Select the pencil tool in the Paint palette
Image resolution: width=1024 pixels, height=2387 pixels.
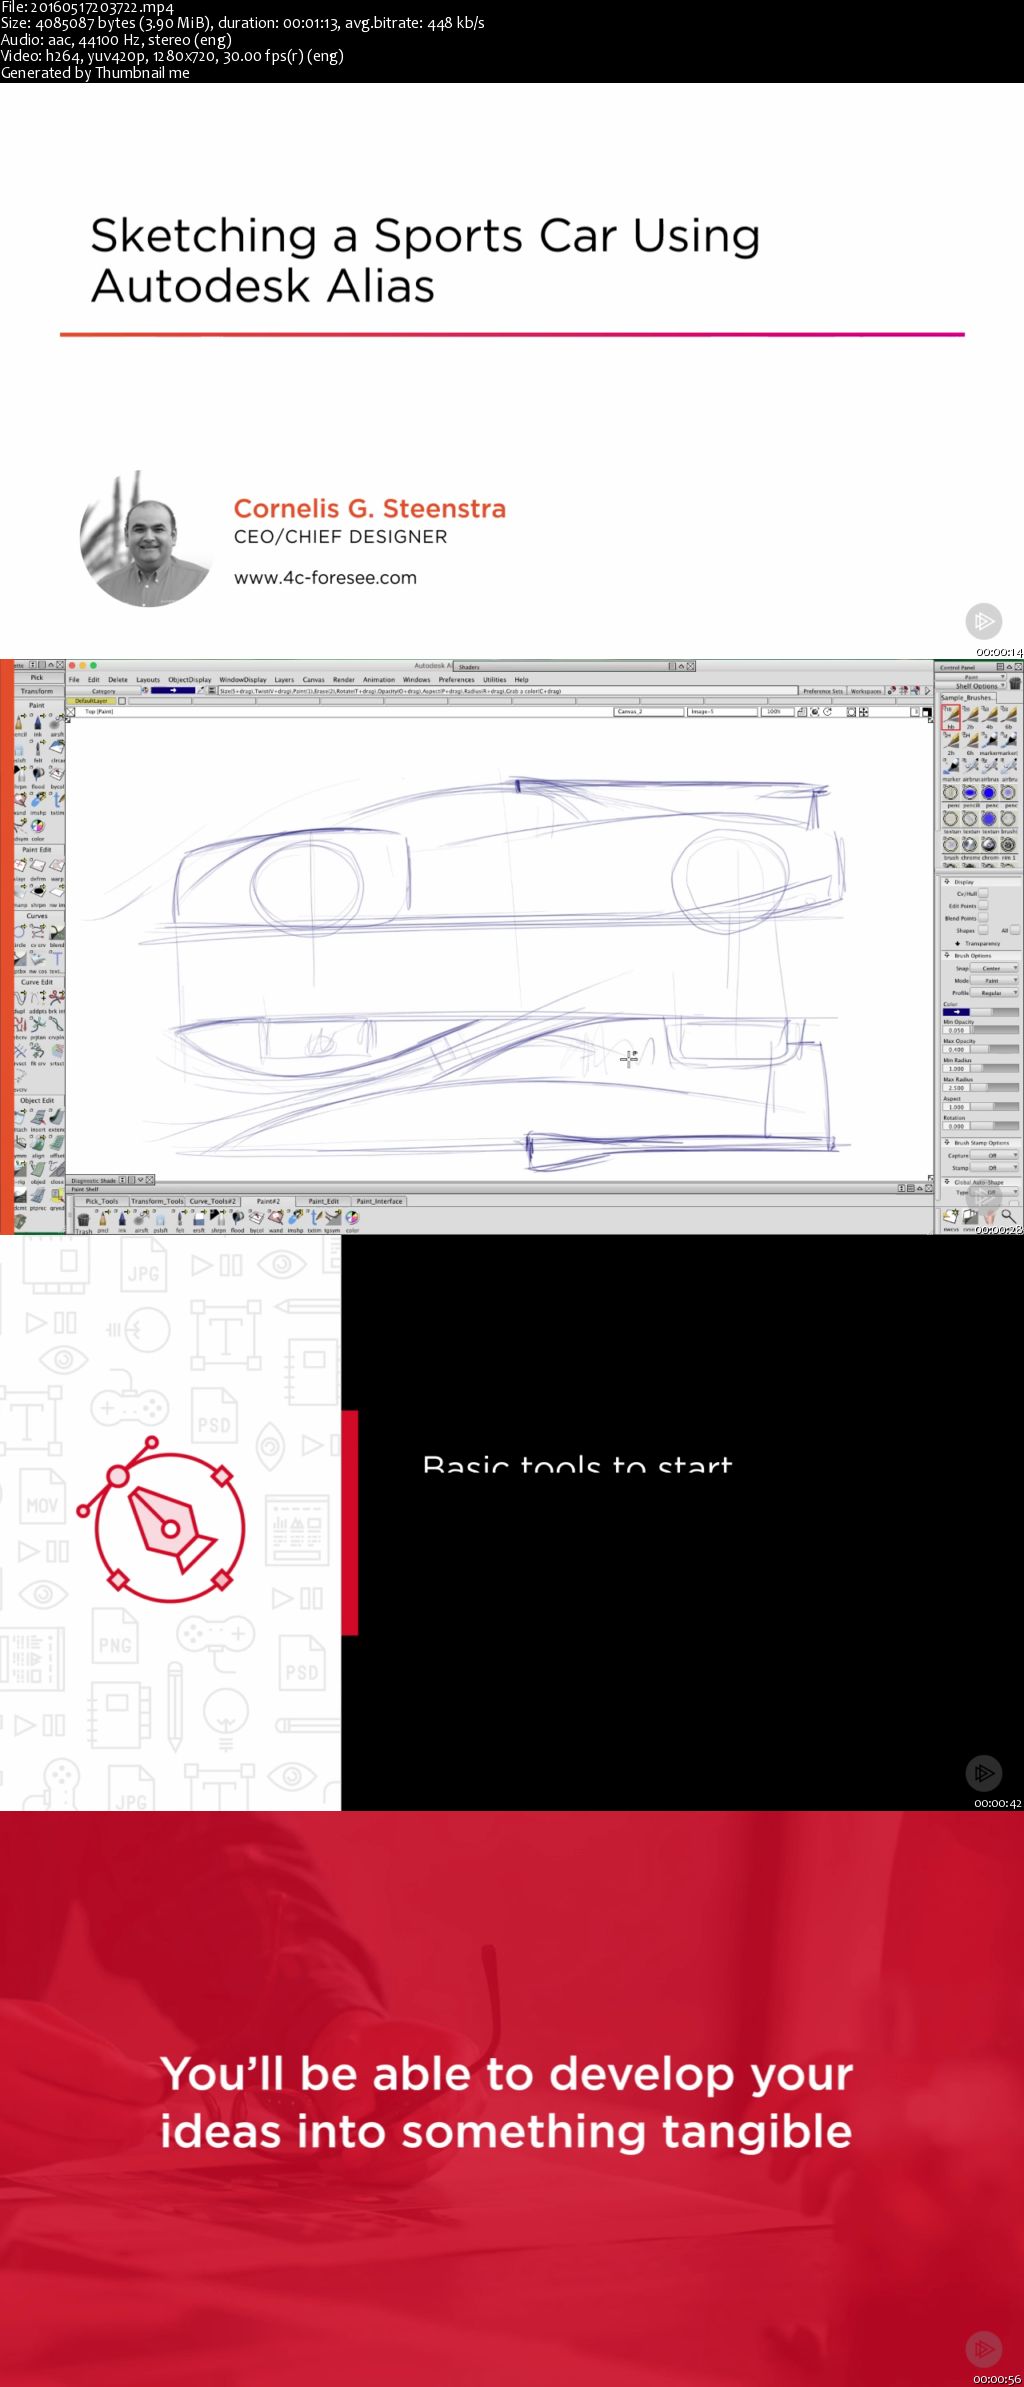coord(20,723)
